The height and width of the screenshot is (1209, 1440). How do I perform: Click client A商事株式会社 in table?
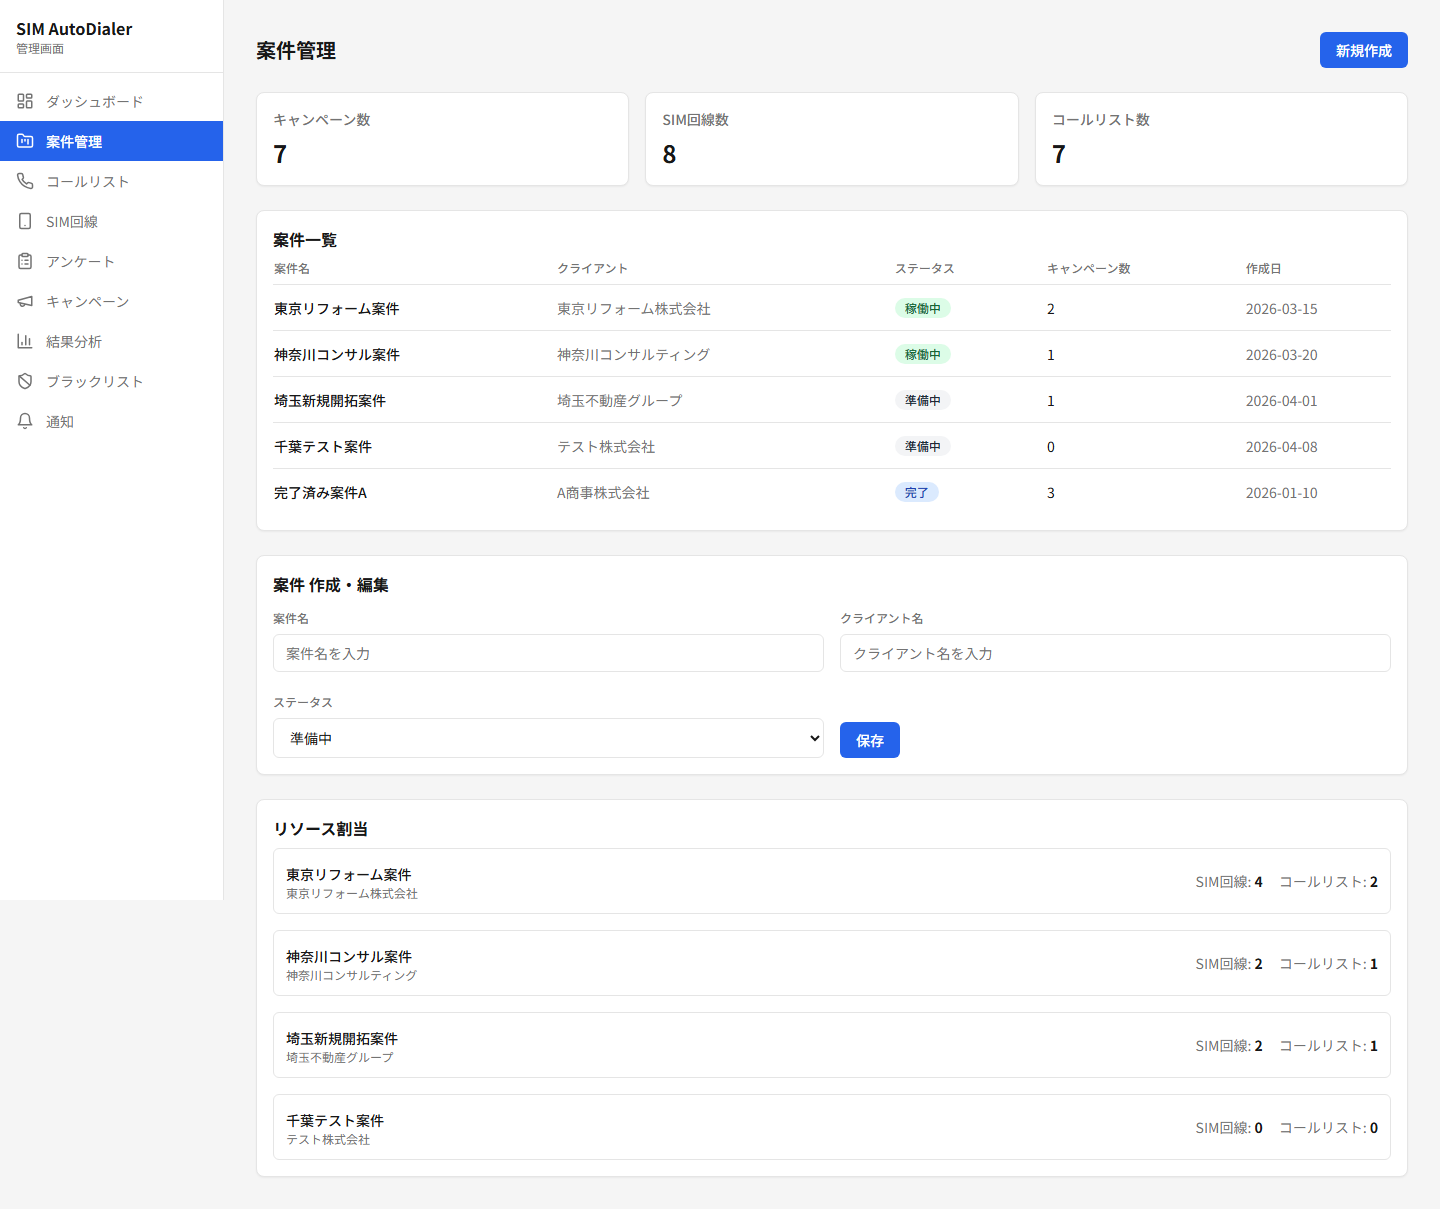[x=603, y=493]
